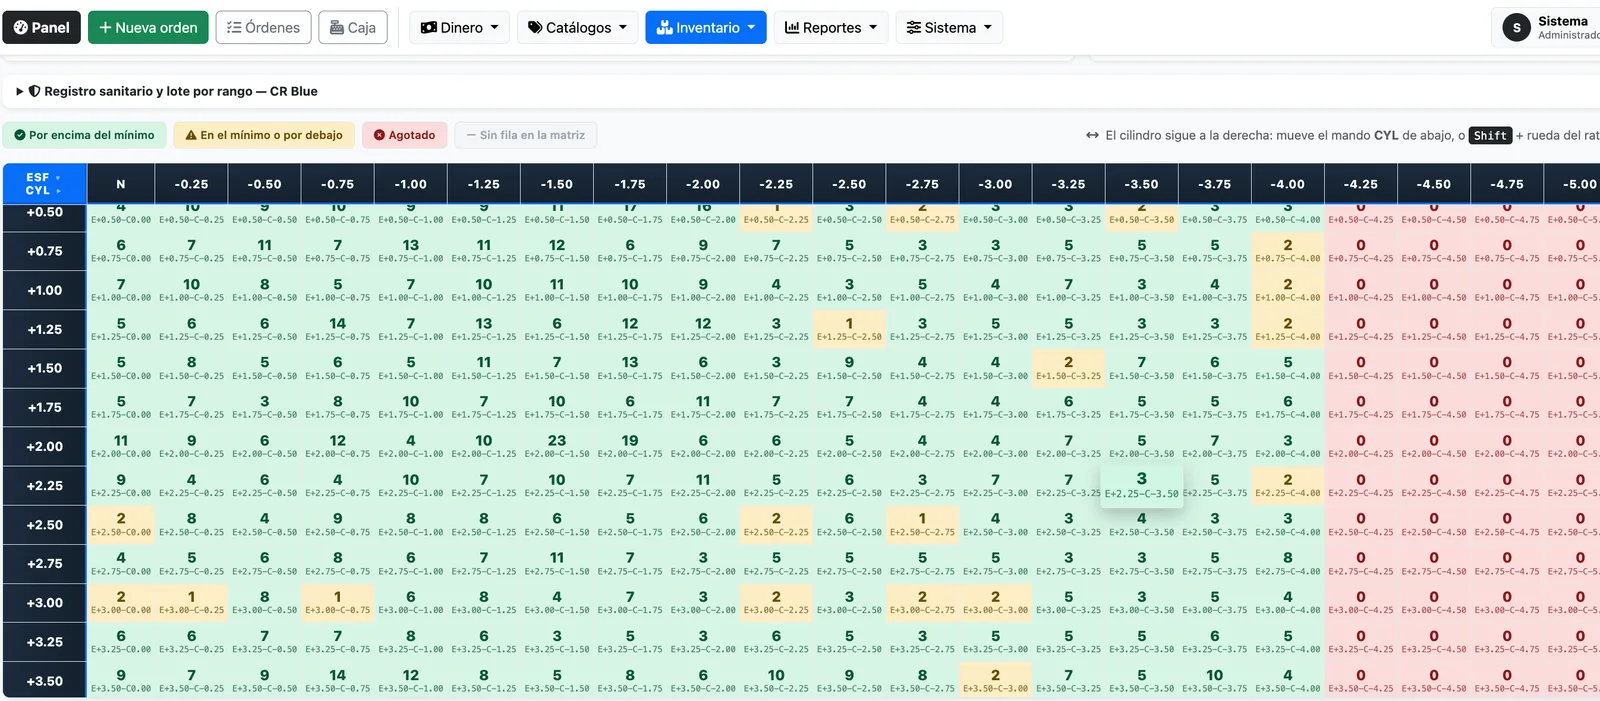Select the Por encima del mínimo legend chip

(x=85, y=135)
